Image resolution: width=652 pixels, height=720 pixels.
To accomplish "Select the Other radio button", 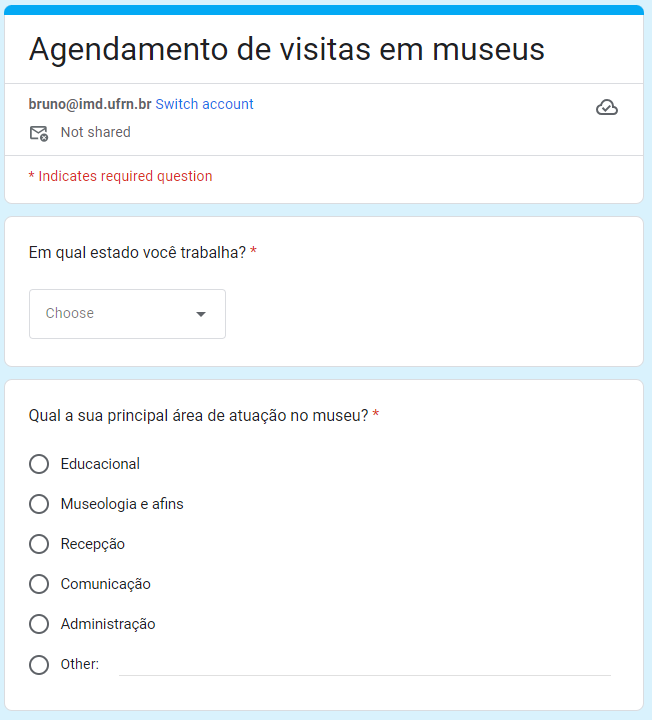I will pos(39,664).
